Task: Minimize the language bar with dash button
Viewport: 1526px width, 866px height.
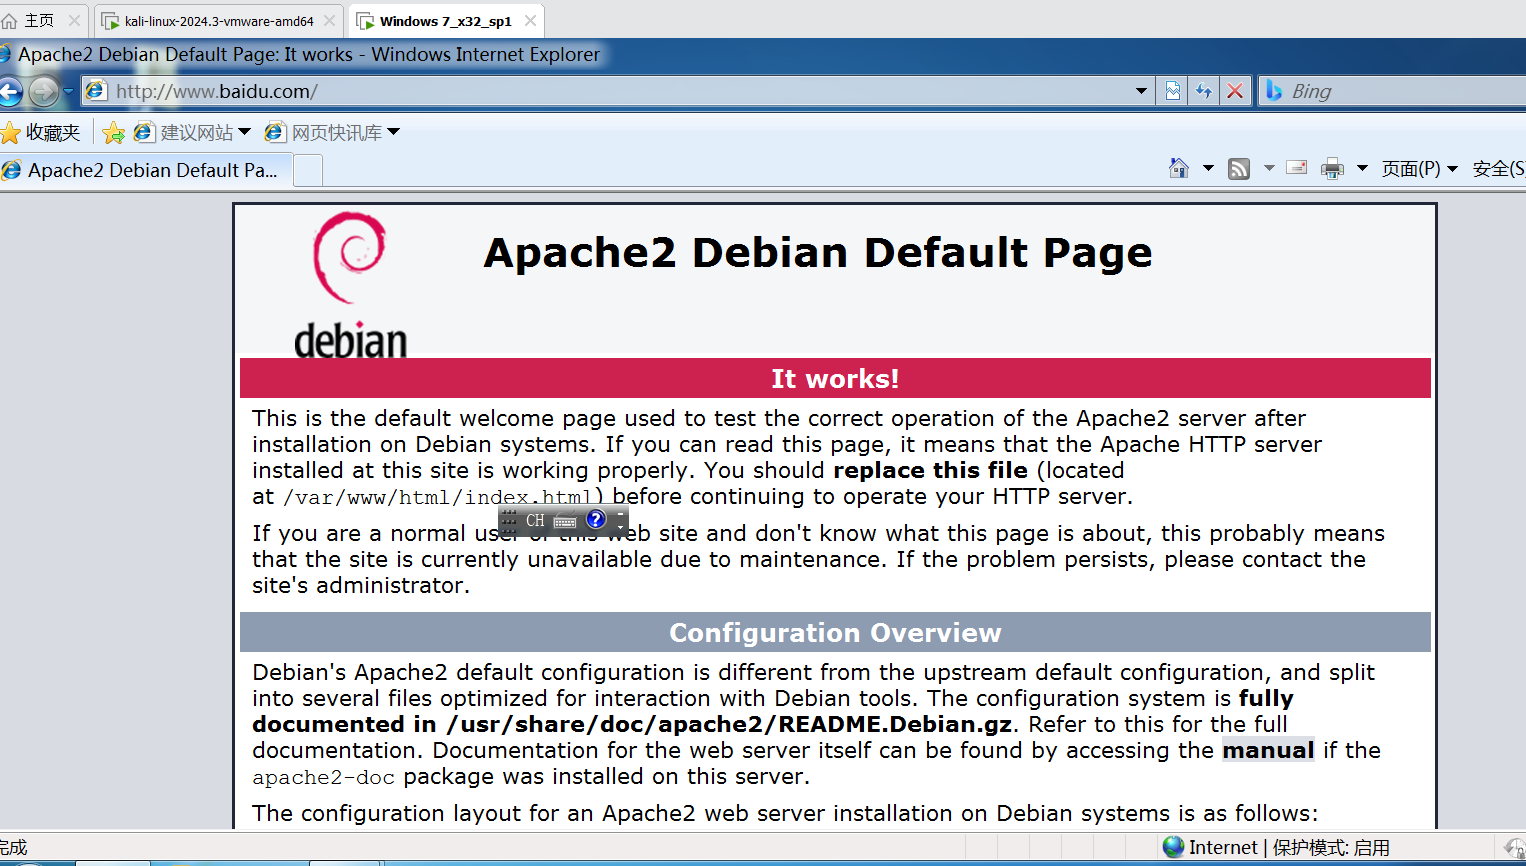Action: tap(620, 513)
